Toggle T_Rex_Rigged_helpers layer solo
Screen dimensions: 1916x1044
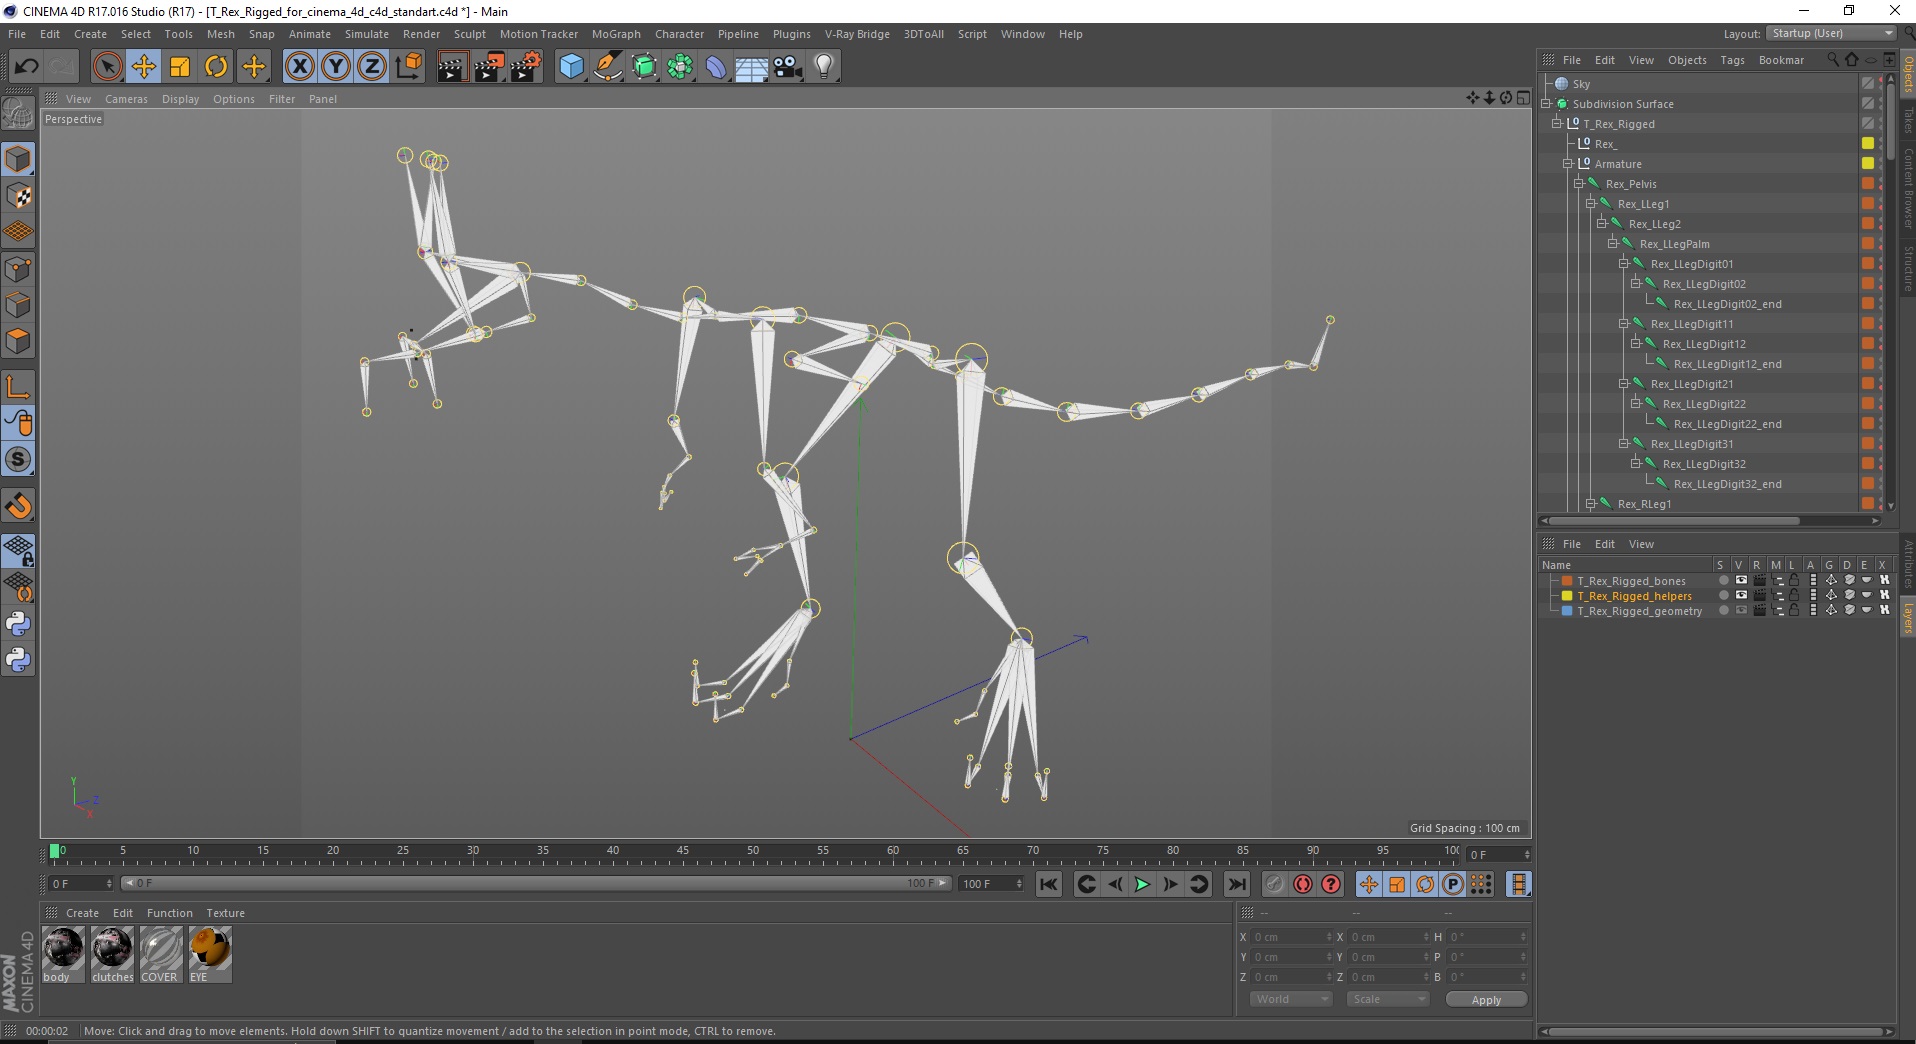coord(1723,596)
